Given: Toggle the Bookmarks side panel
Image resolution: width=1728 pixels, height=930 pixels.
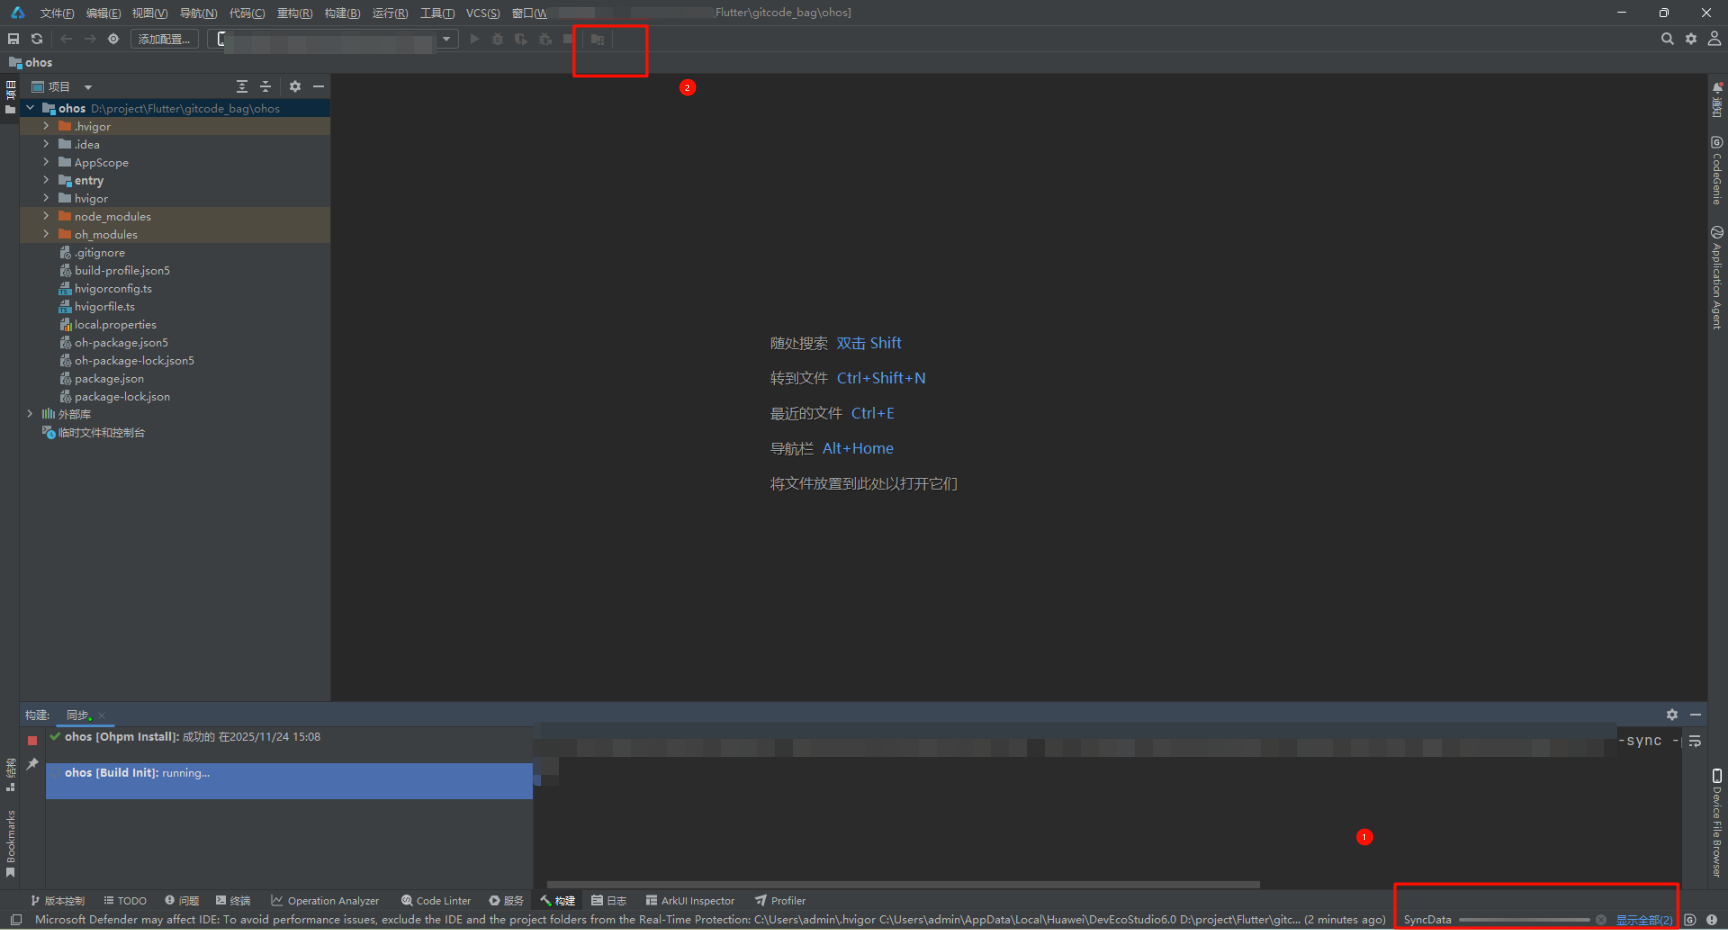Looking at the screenshot, I should click(x=11, y=844).
